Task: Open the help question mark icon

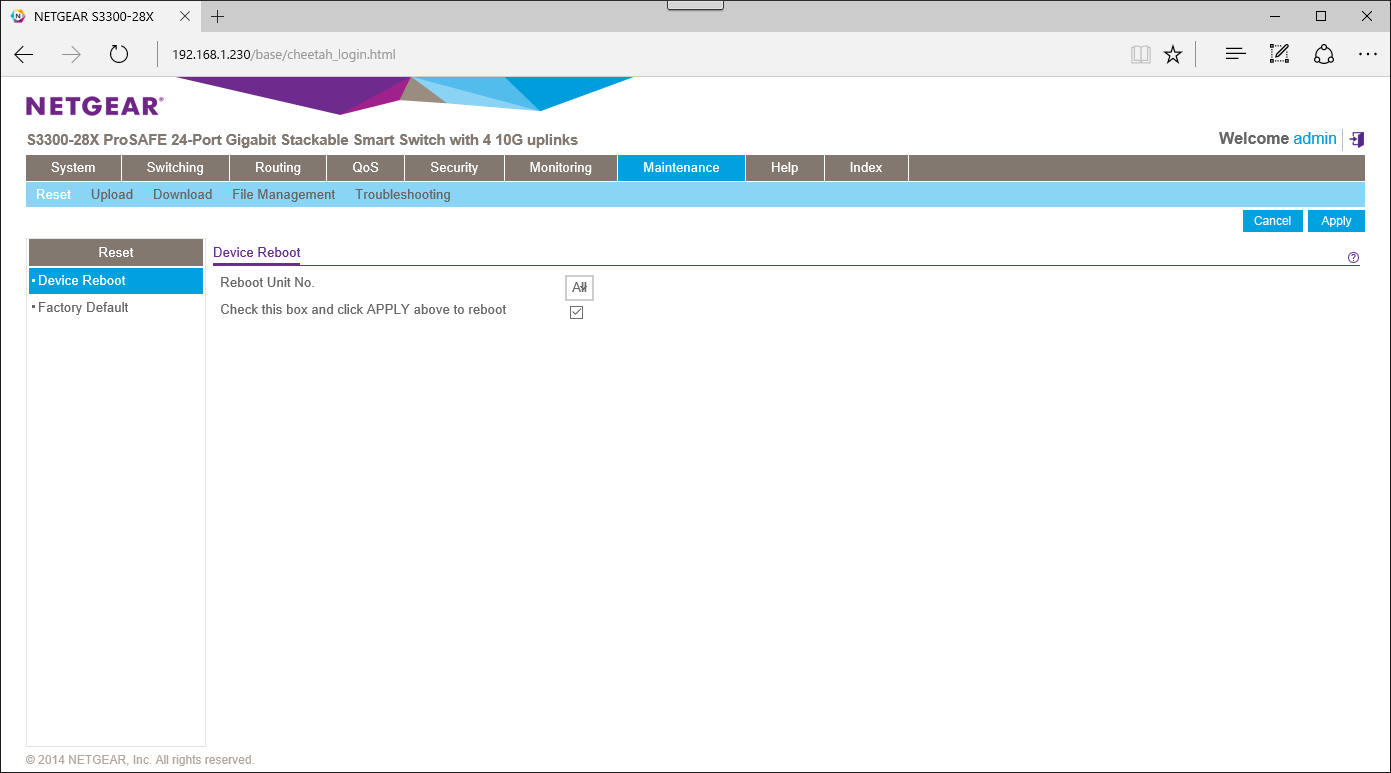Action: coord(1353,258)
